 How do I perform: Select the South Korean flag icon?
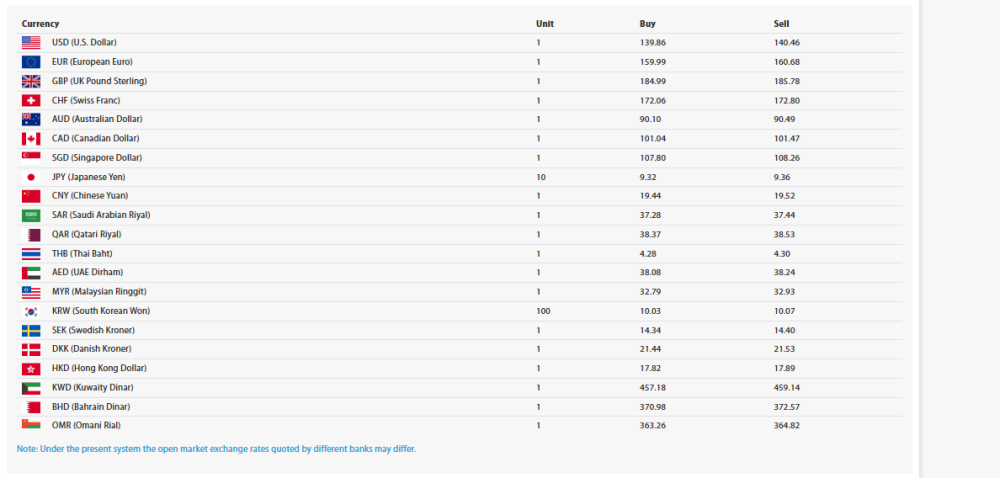[31, 311]
